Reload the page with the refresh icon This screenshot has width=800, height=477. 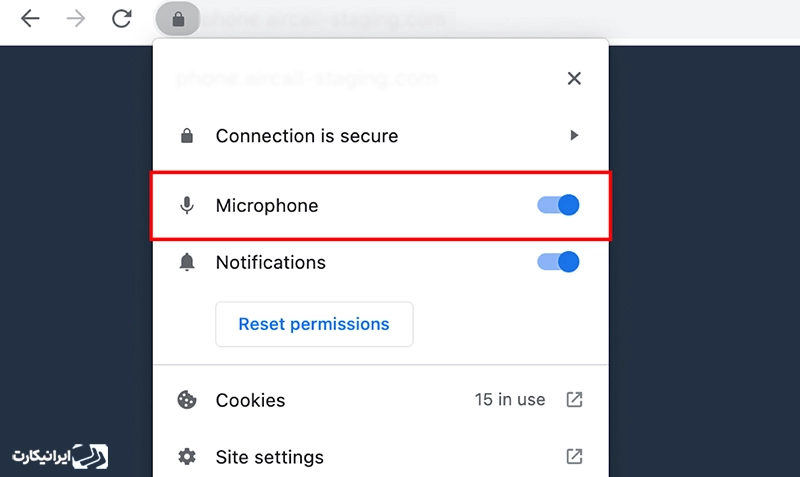121,19
